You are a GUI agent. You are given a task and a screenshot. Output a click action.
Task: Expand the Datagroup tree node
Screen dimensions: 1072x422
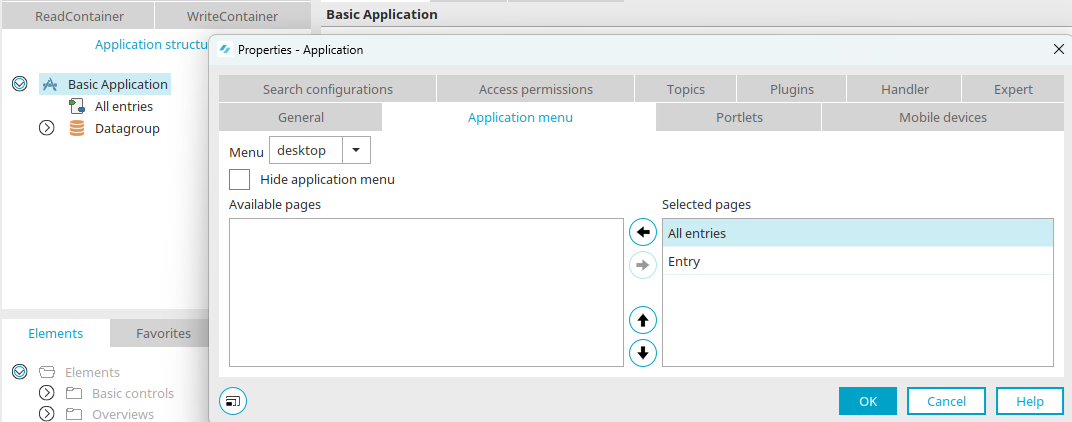[46, 128]
